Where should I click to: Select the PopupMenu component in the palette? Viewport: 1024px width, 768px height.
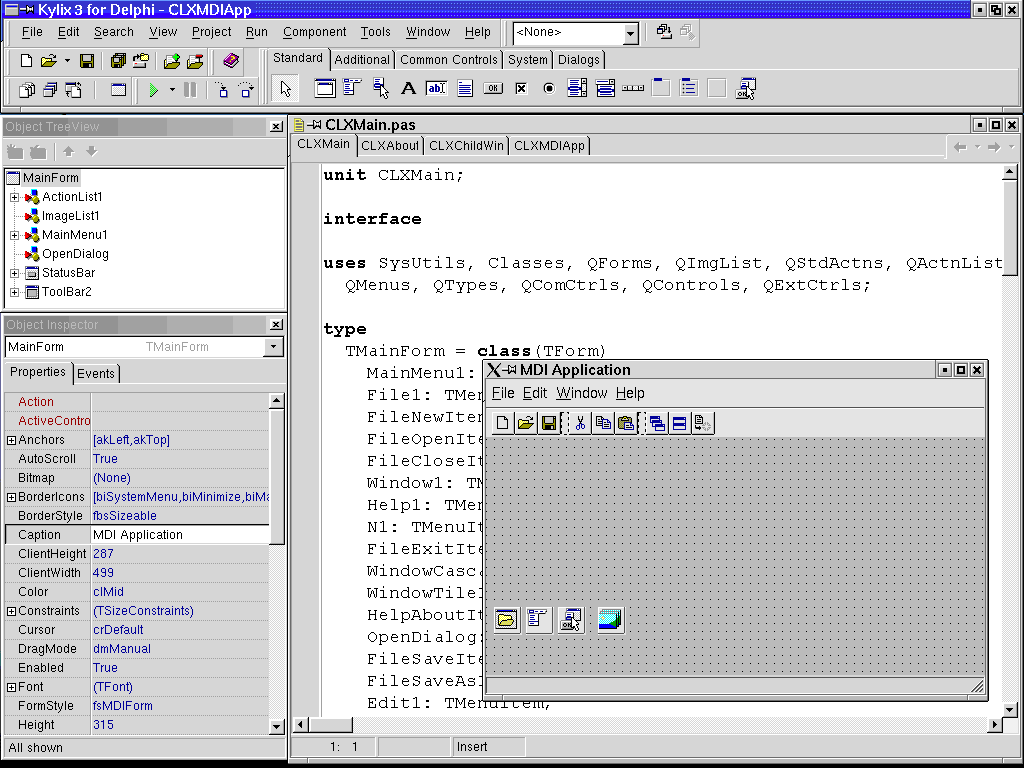tap(381, 88)
